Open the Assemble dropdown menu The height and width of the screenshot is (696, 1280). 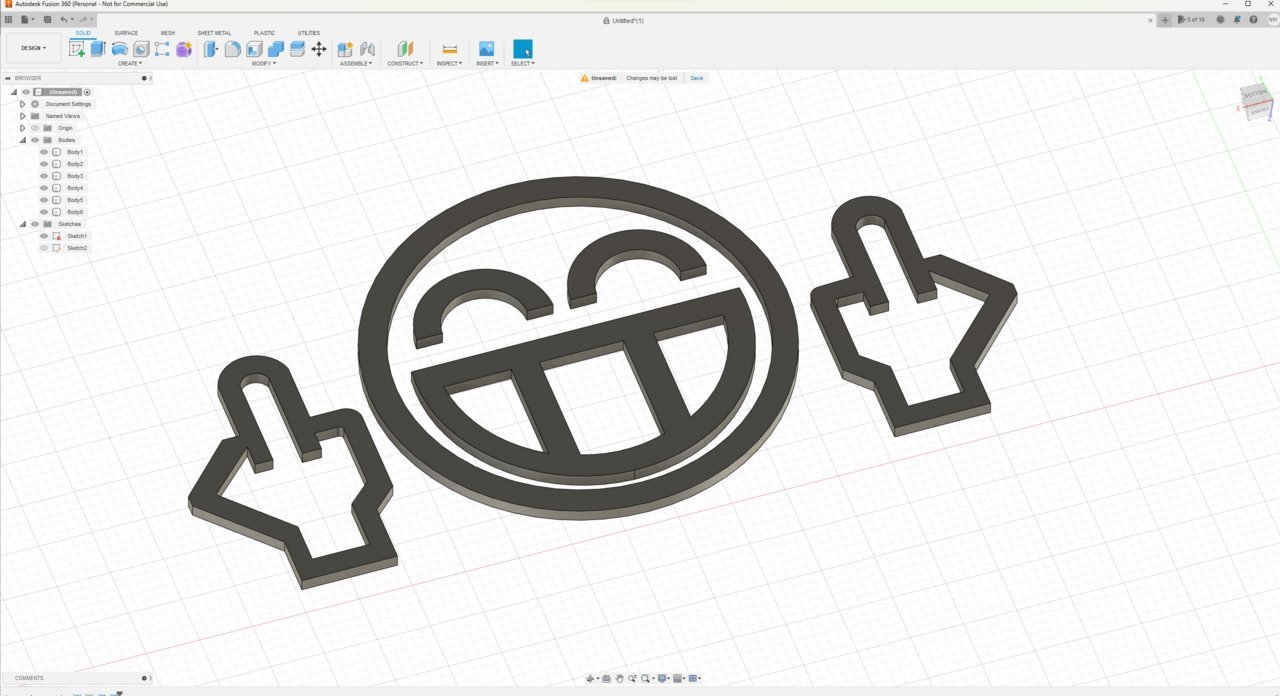tap(356, 63)
